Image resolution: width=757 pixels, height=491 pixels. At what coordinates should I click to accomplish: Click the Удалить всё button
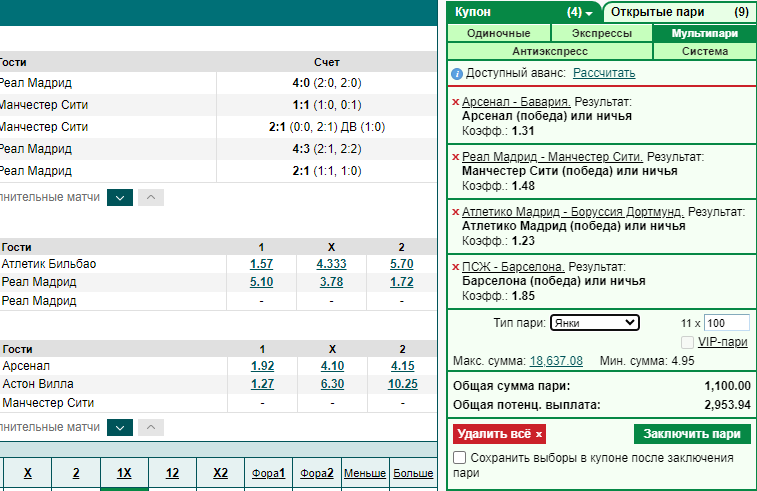(499, 434)
